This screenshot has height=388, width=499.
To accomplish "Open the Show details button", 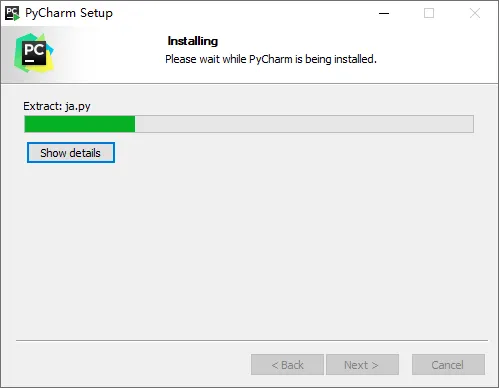I will [x=71, y=153].
